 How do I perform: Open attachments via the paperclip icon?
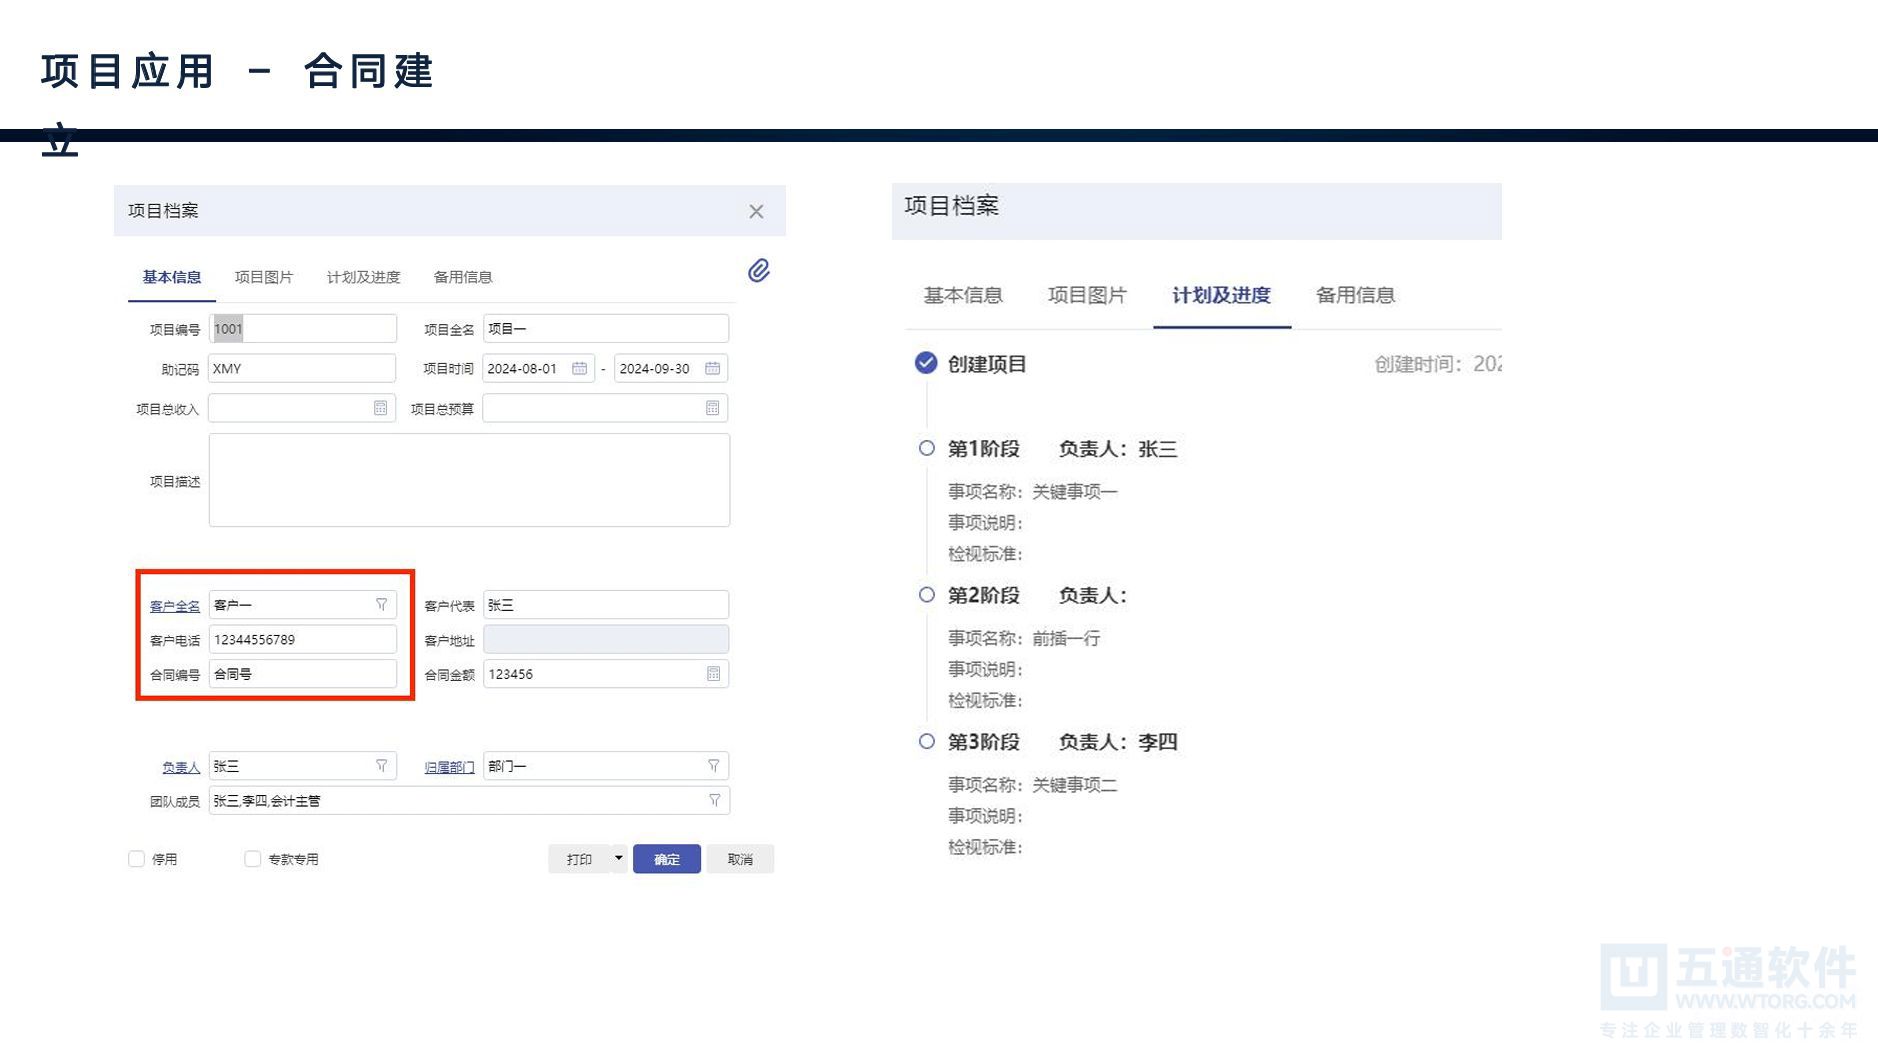click(759, 271)
